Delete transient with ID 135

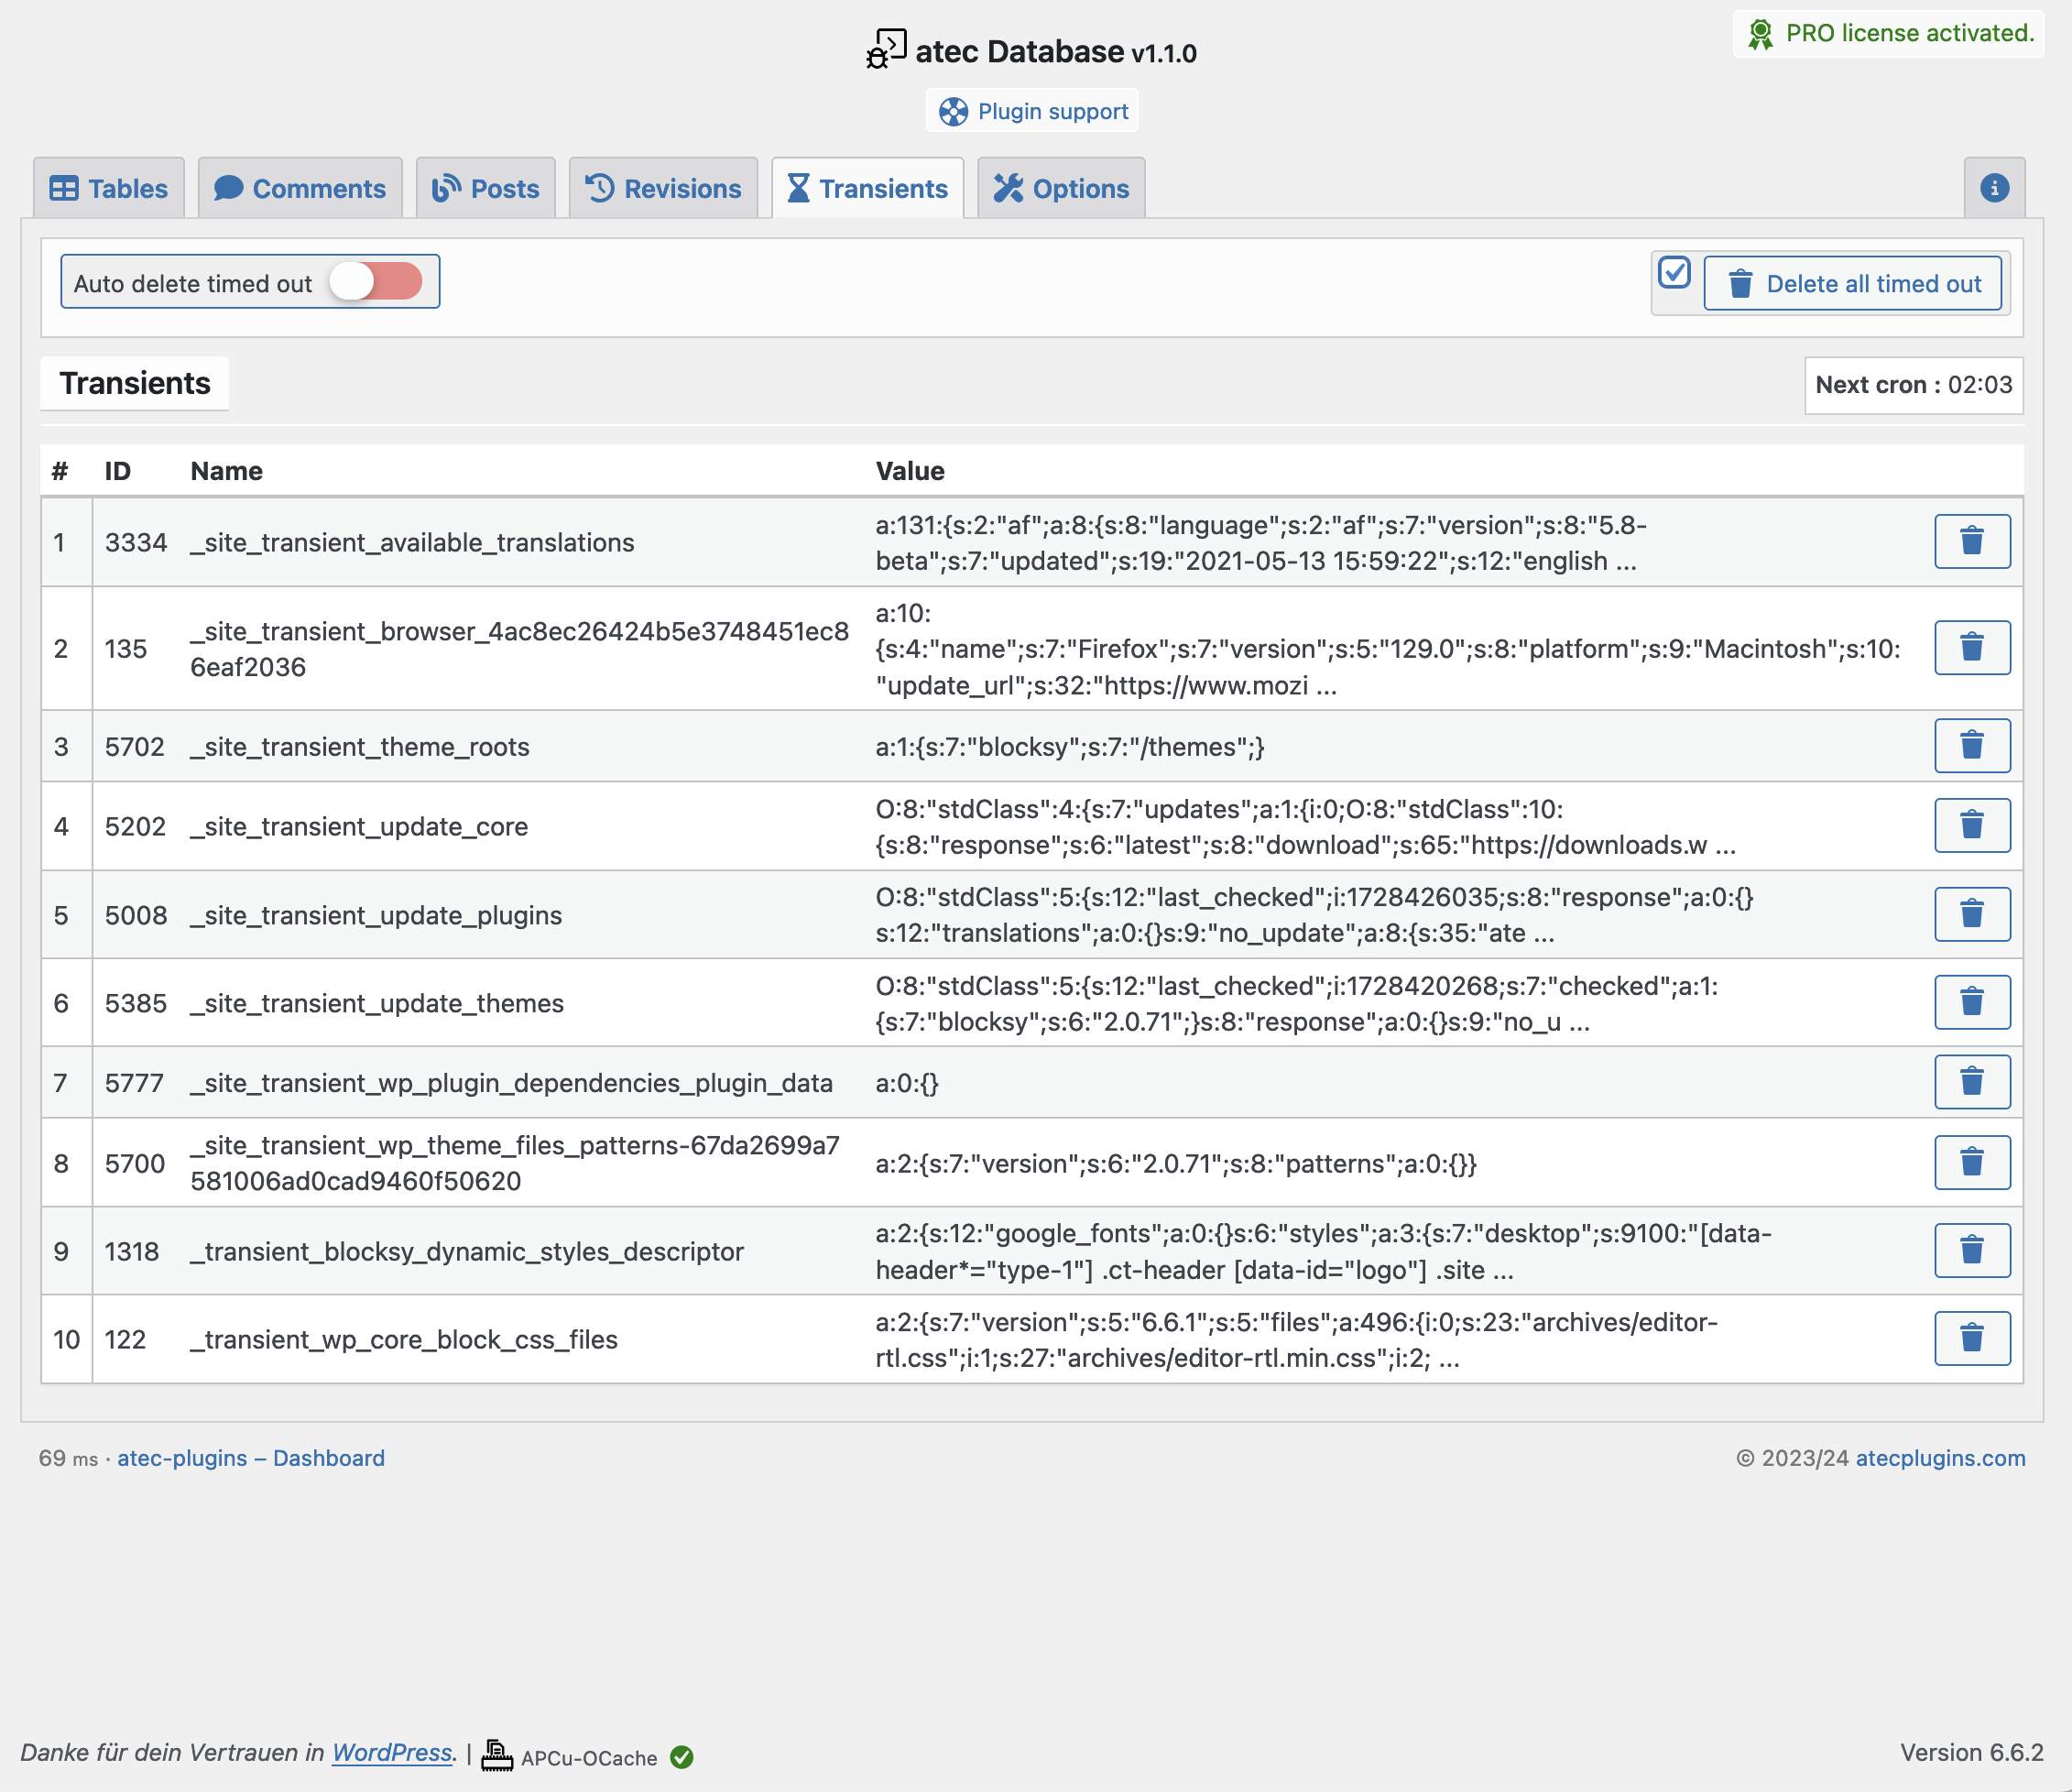pos(1971,647)
